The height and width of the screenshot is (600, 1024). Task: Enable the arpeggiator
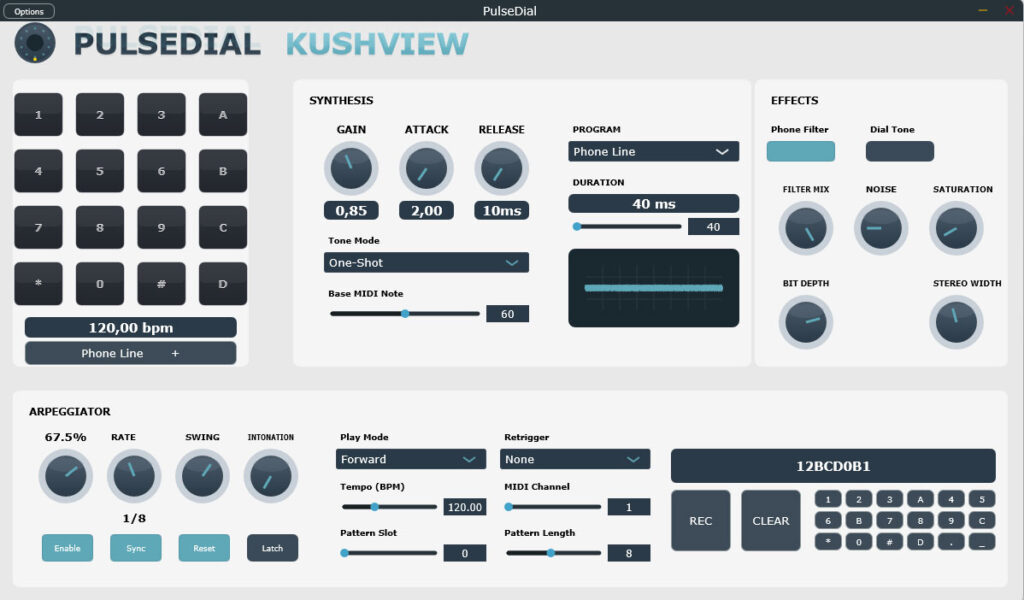point(67,548)
